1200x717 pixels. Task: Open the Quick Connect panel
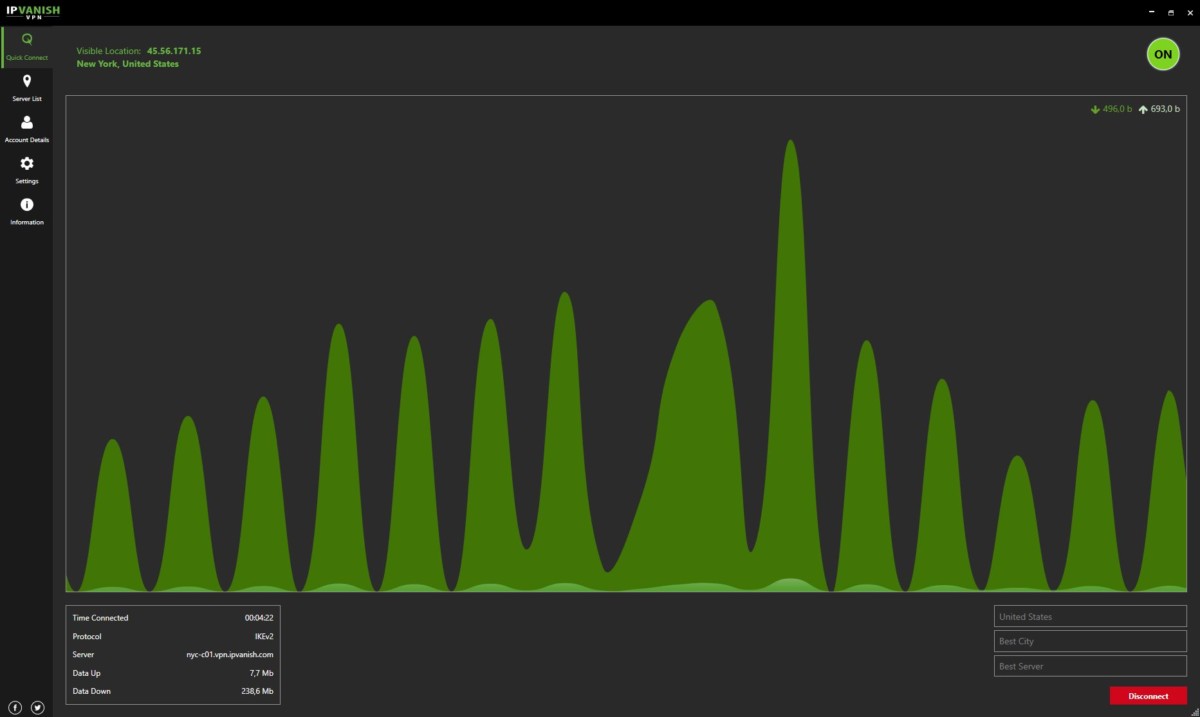tap(27, 47)
